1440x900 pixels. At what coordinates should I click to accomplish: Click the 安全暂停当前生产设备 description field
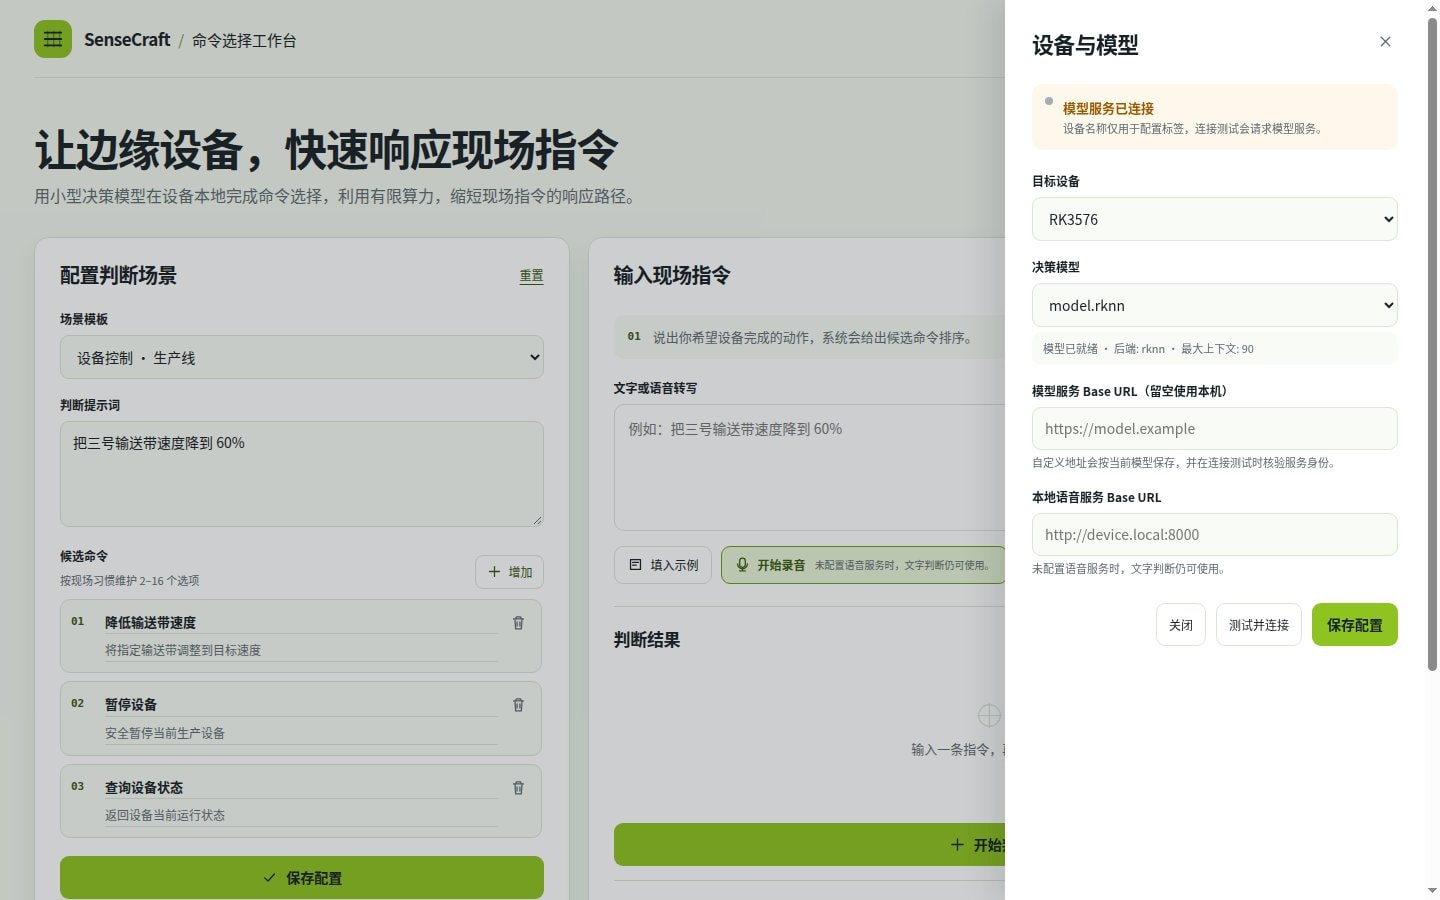301,733
